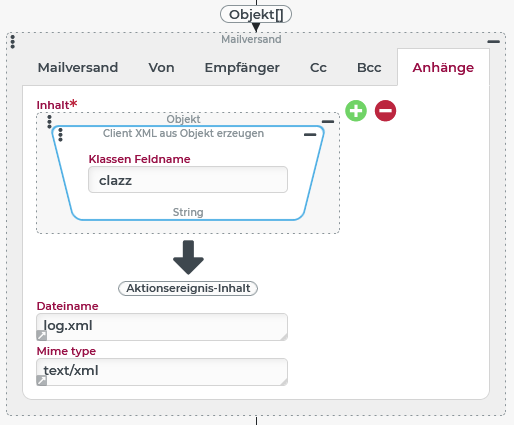Image resolution: width=514 pixels, height=425 pixels.
Task: Collapse Client XML aus Objekt erzeugen block
Action: 310,135
